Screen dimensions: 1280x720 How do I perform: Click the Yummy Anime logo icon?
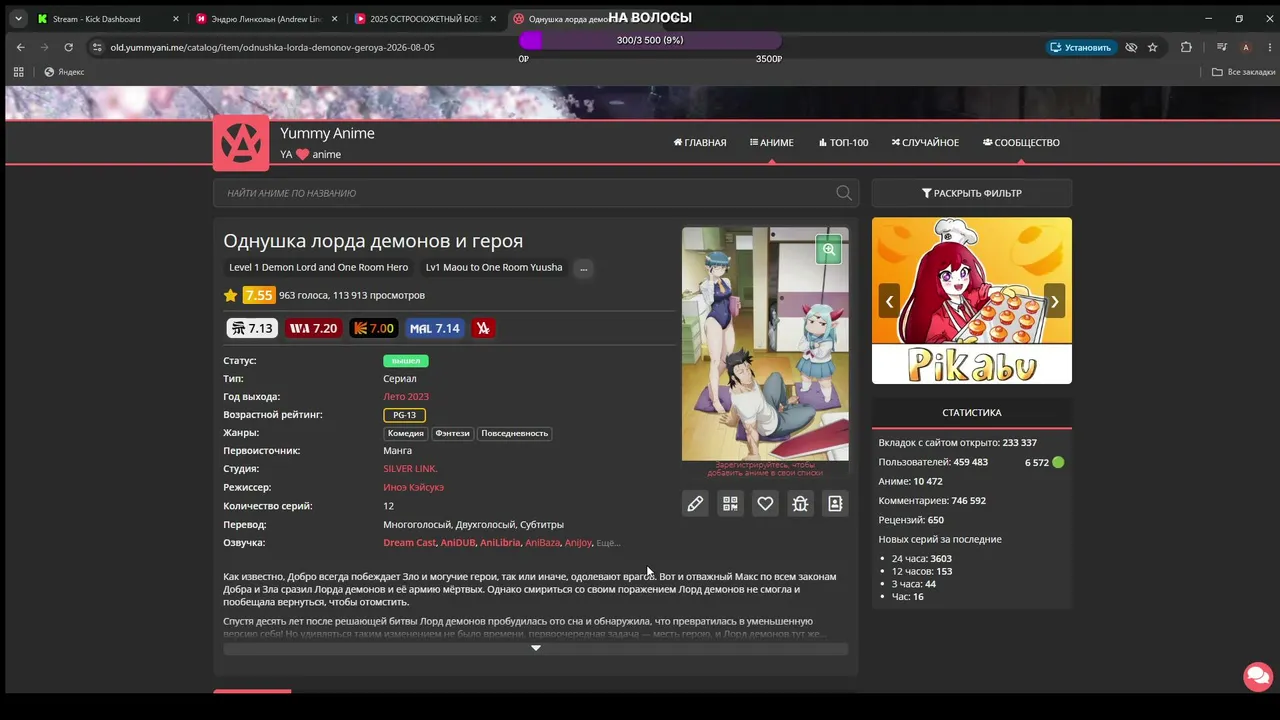click(x=241, y=143)
